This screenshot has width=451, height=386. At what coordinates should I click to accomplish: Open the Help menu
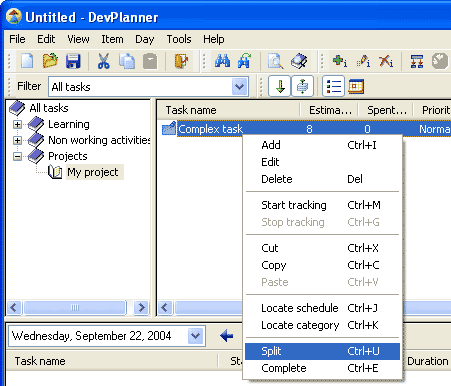pos(214,39)
